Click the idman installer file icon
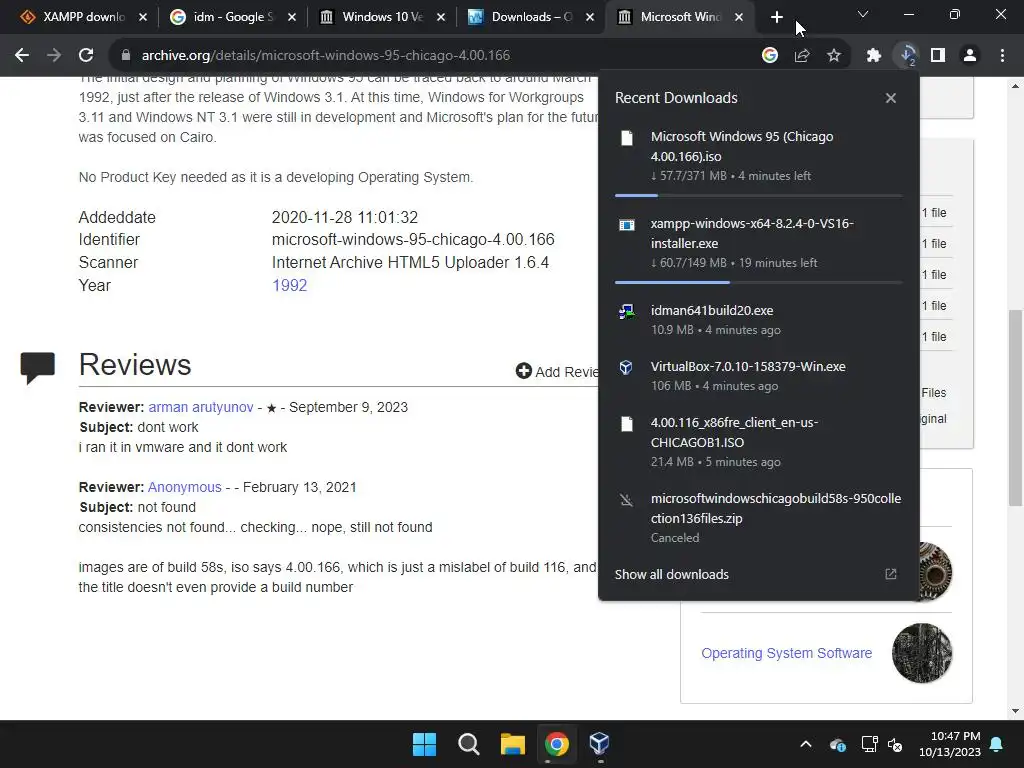This screenshot has width=1024, height=768. [627, 312]
